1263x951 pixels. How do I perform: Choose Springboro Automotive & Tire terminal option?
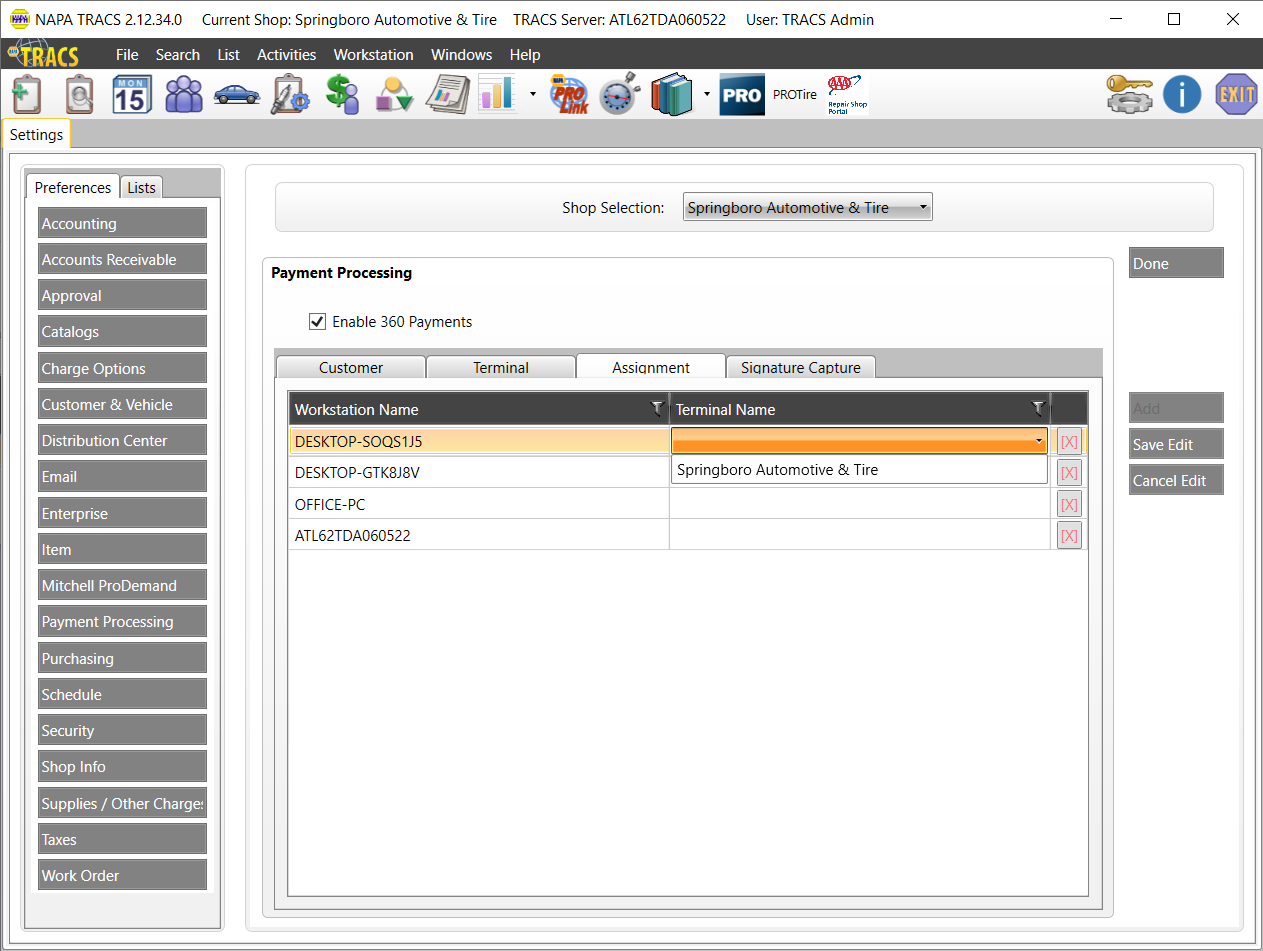pyautogui.click(x=859, y=470)
